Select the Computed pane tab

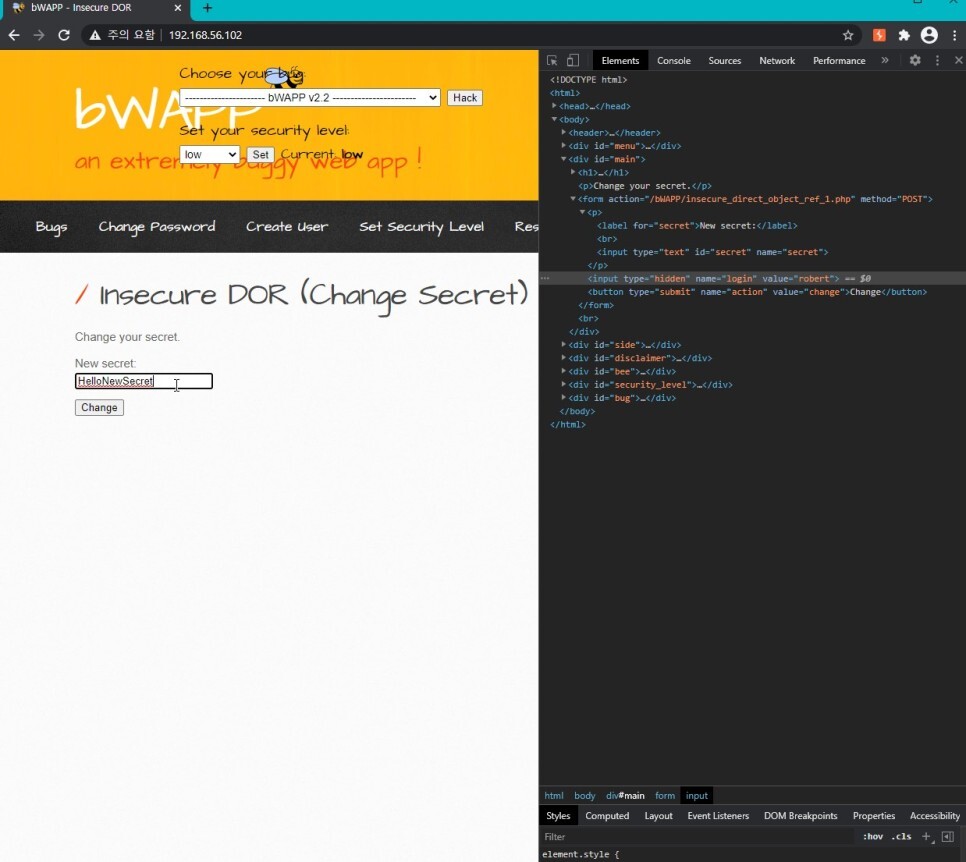point(607,816)
